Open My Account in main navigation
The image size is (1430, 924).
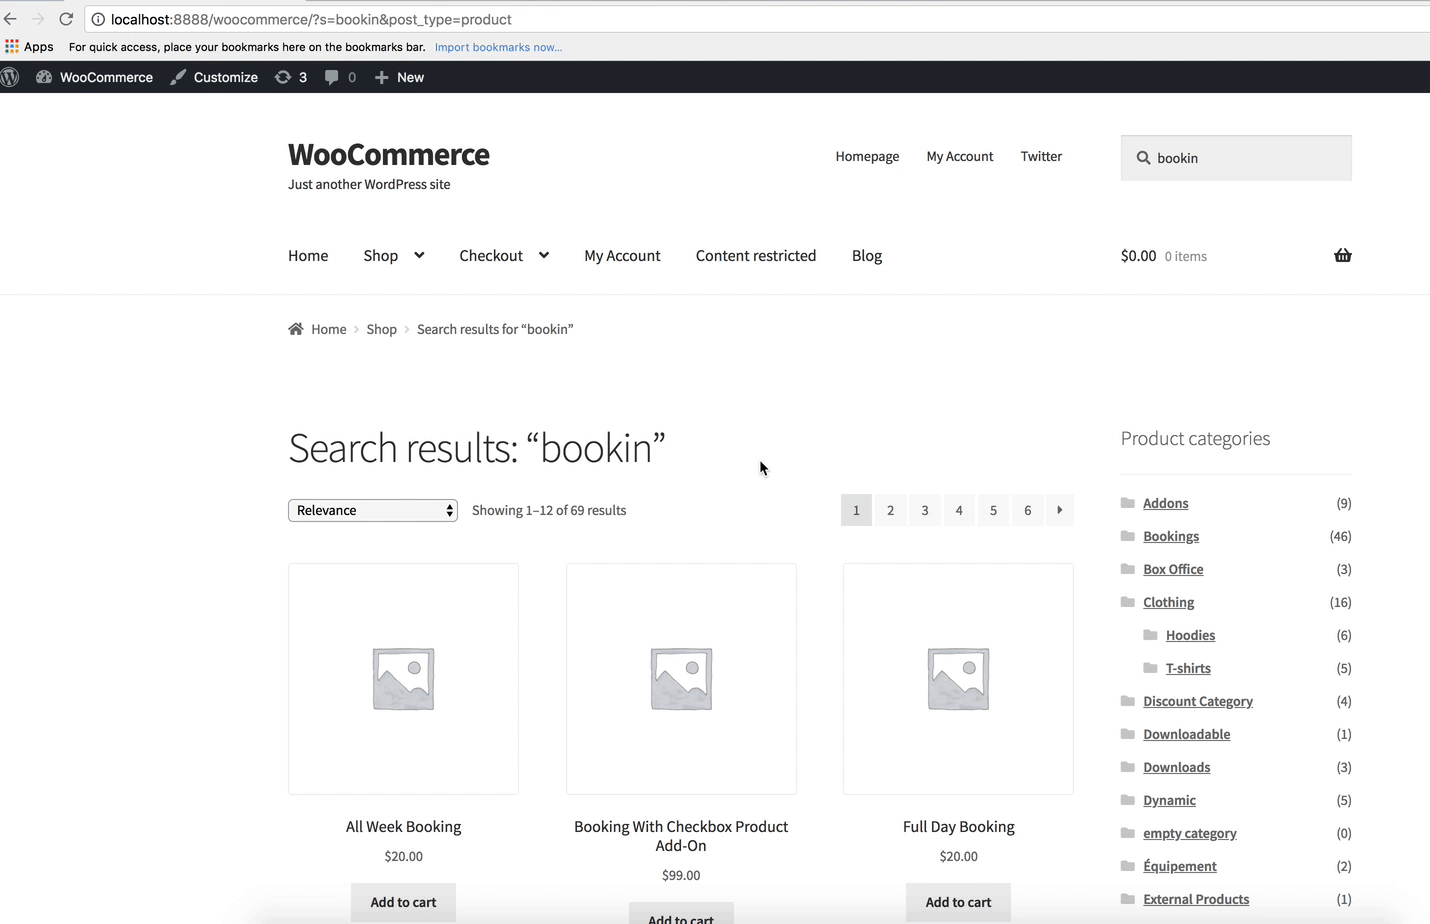pos(622,256)
